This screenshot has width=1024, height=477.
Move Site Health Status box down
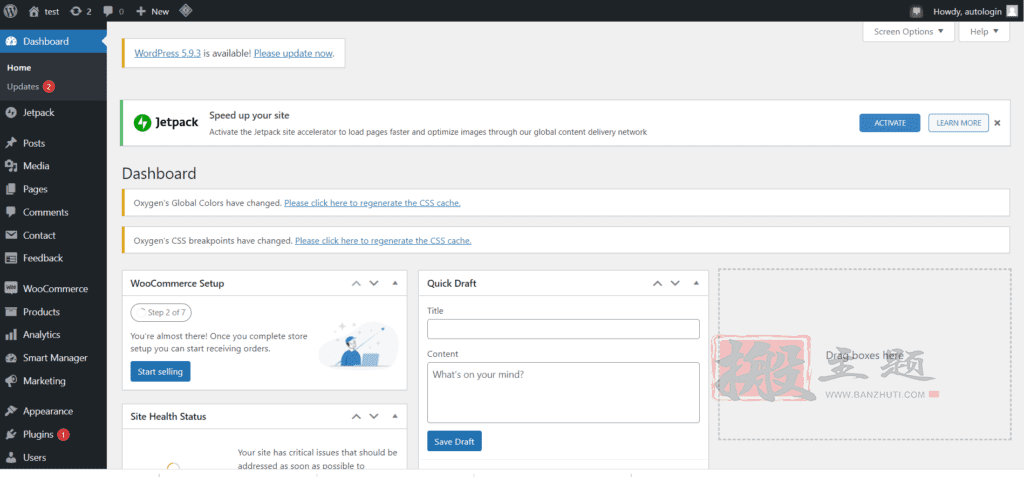(374, 416)
